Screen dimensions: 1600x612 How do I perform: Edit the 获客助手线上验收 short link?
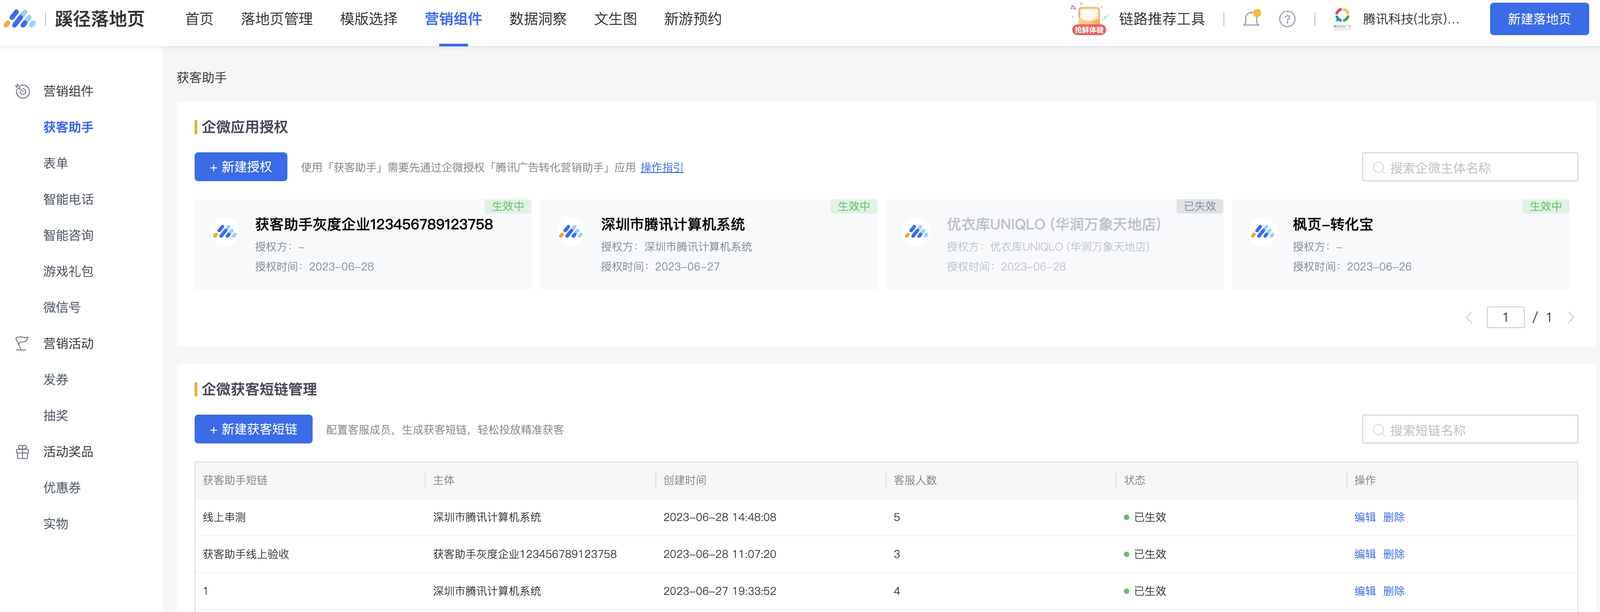(1365, 554)
